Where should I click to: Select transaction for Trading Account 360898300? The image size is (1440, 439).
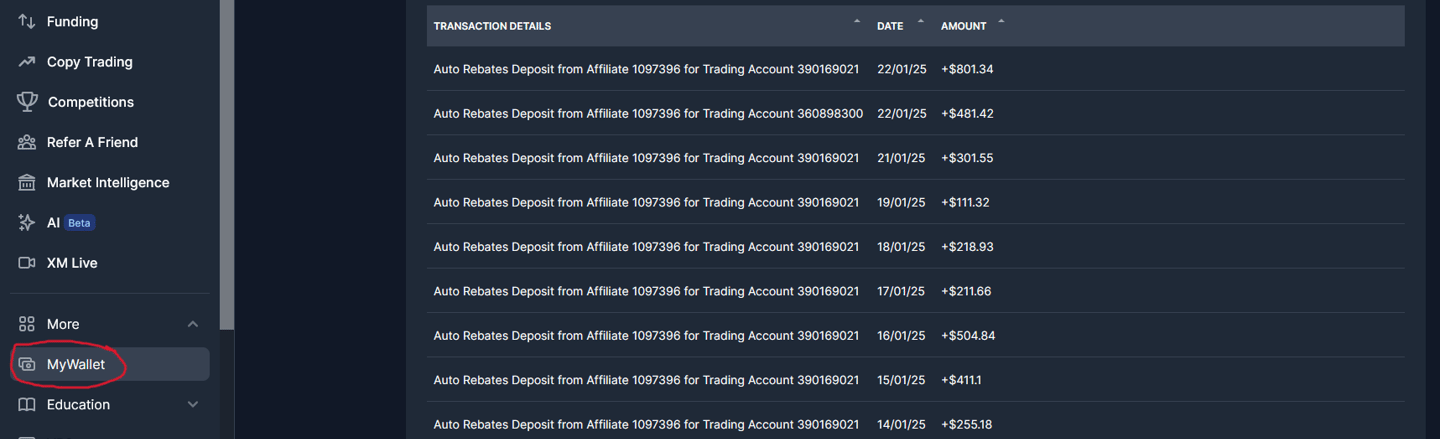pyautogui.click(x=648, y=114)
